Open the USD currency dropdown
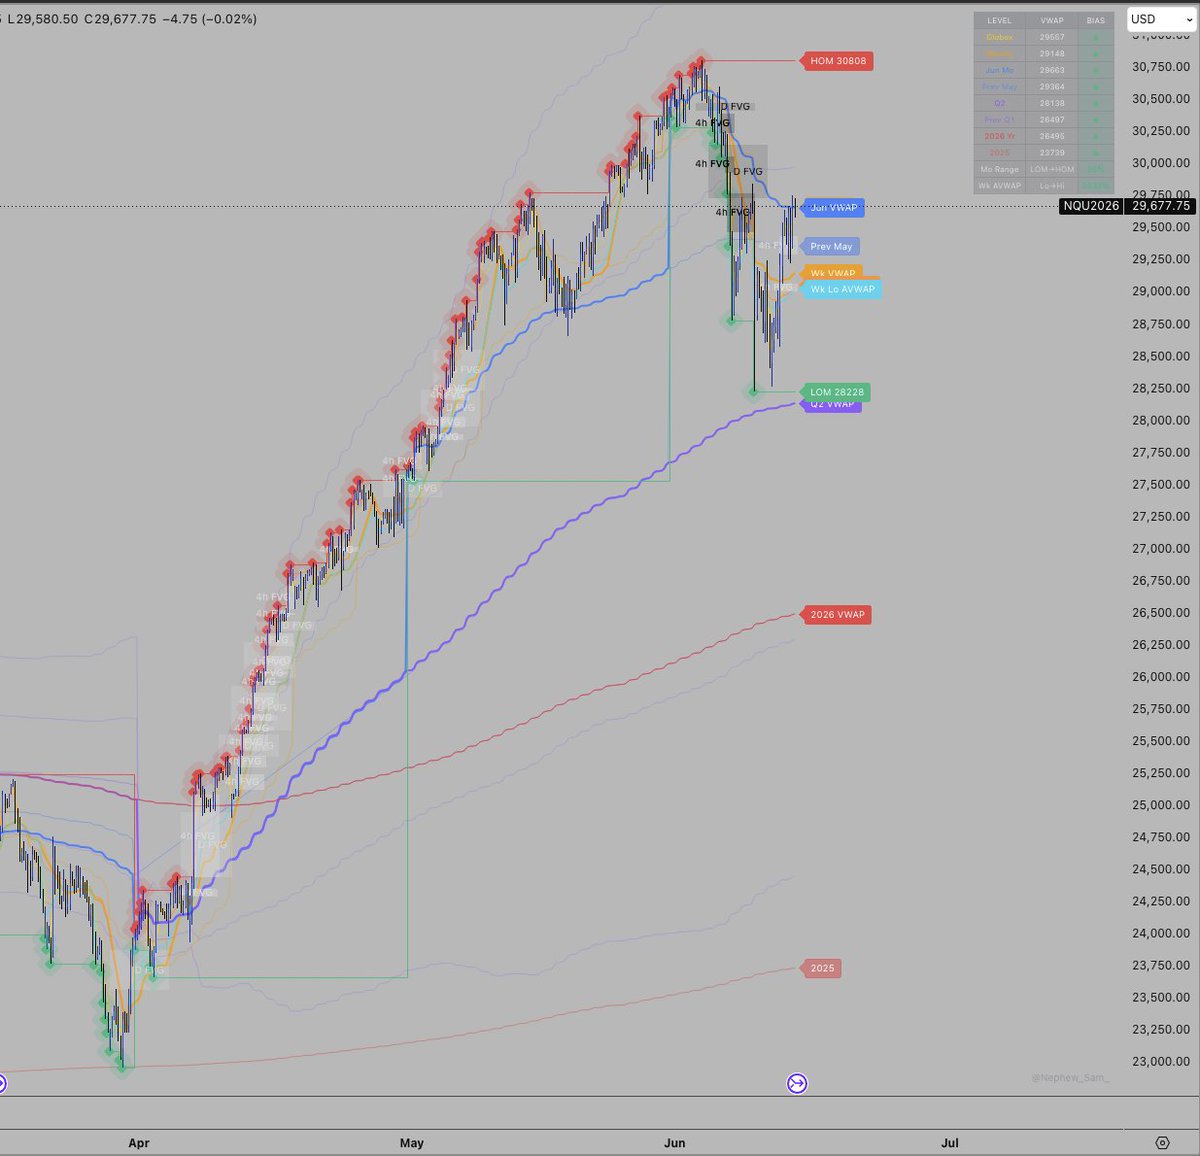Viewport: 1200px width, 1156px height. [x=1161, y=19]
